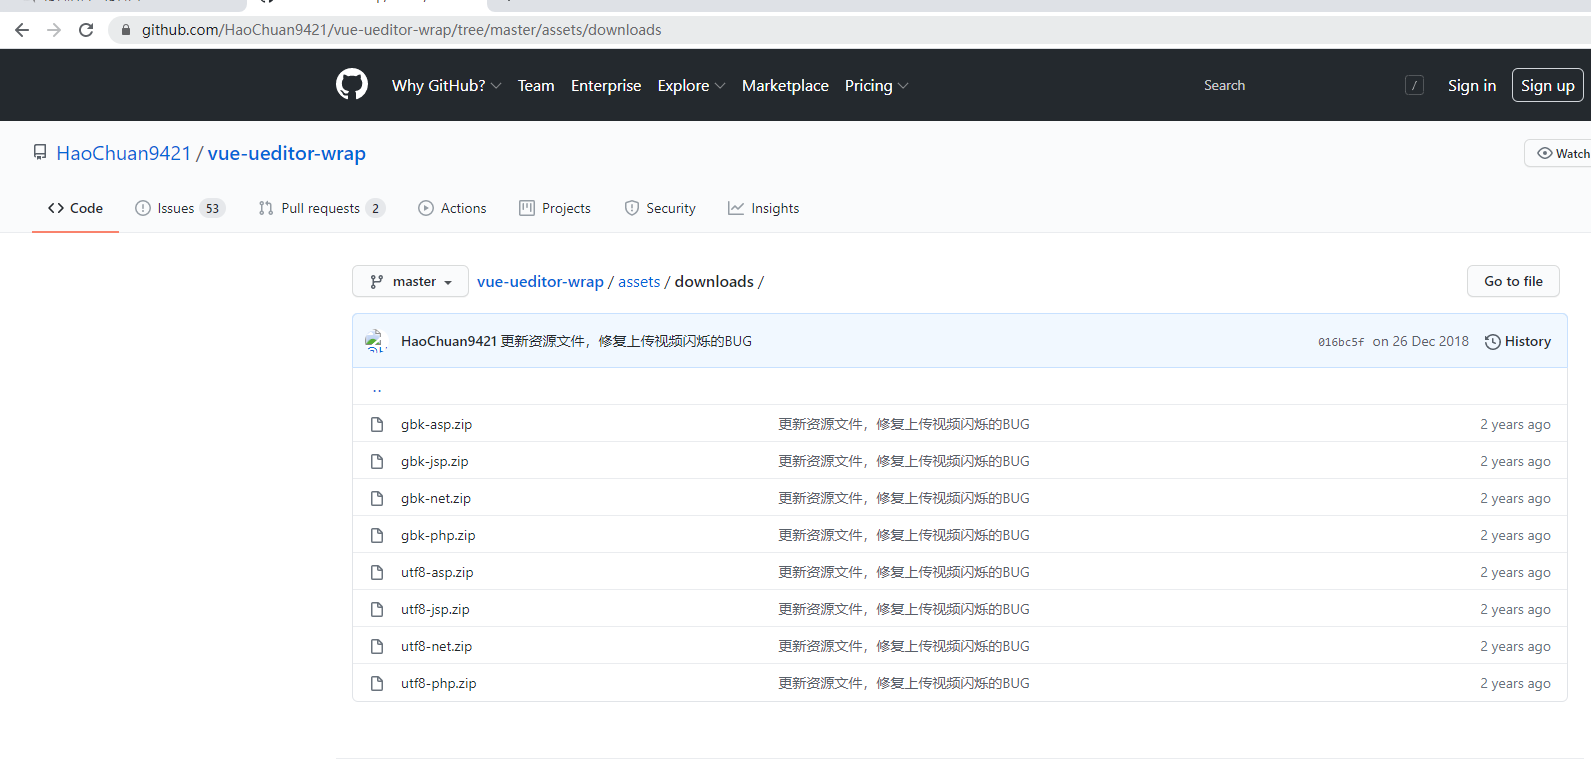Screen dimensions: 1591x777
Task: Open the Why GitHub? dropdown menu
Action: pyautogui.click(x=446, y=86)
